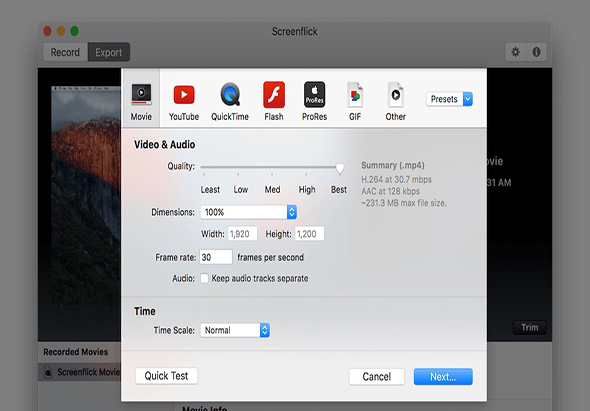590x411 pixels.
Task: Click '~231.3 MB max file size.' text
Action: pyautogui.click(x=404, y=203)
